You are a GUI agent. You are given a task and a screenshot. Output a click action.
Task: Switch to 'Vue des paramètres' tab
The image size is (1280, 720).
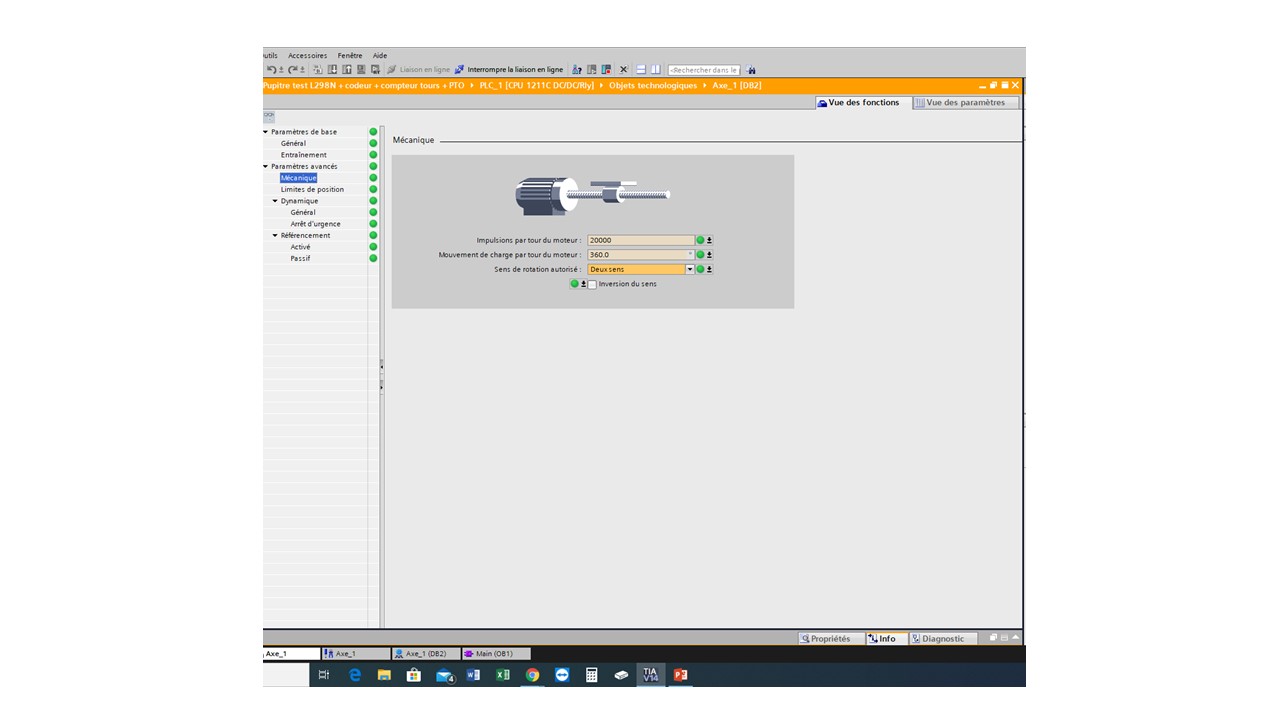pyautogui.click(x=965, y=103)
